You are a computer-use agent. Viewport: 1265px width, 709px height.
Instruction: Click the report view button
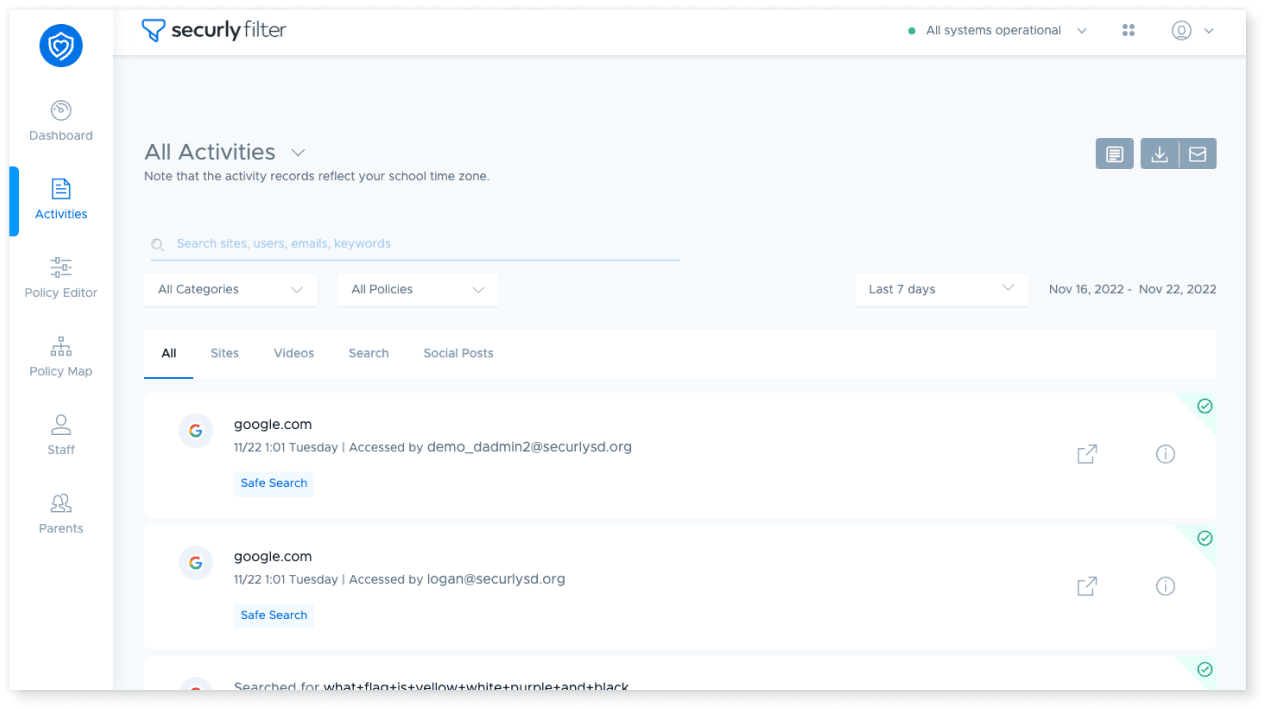tap(1114, 154)
